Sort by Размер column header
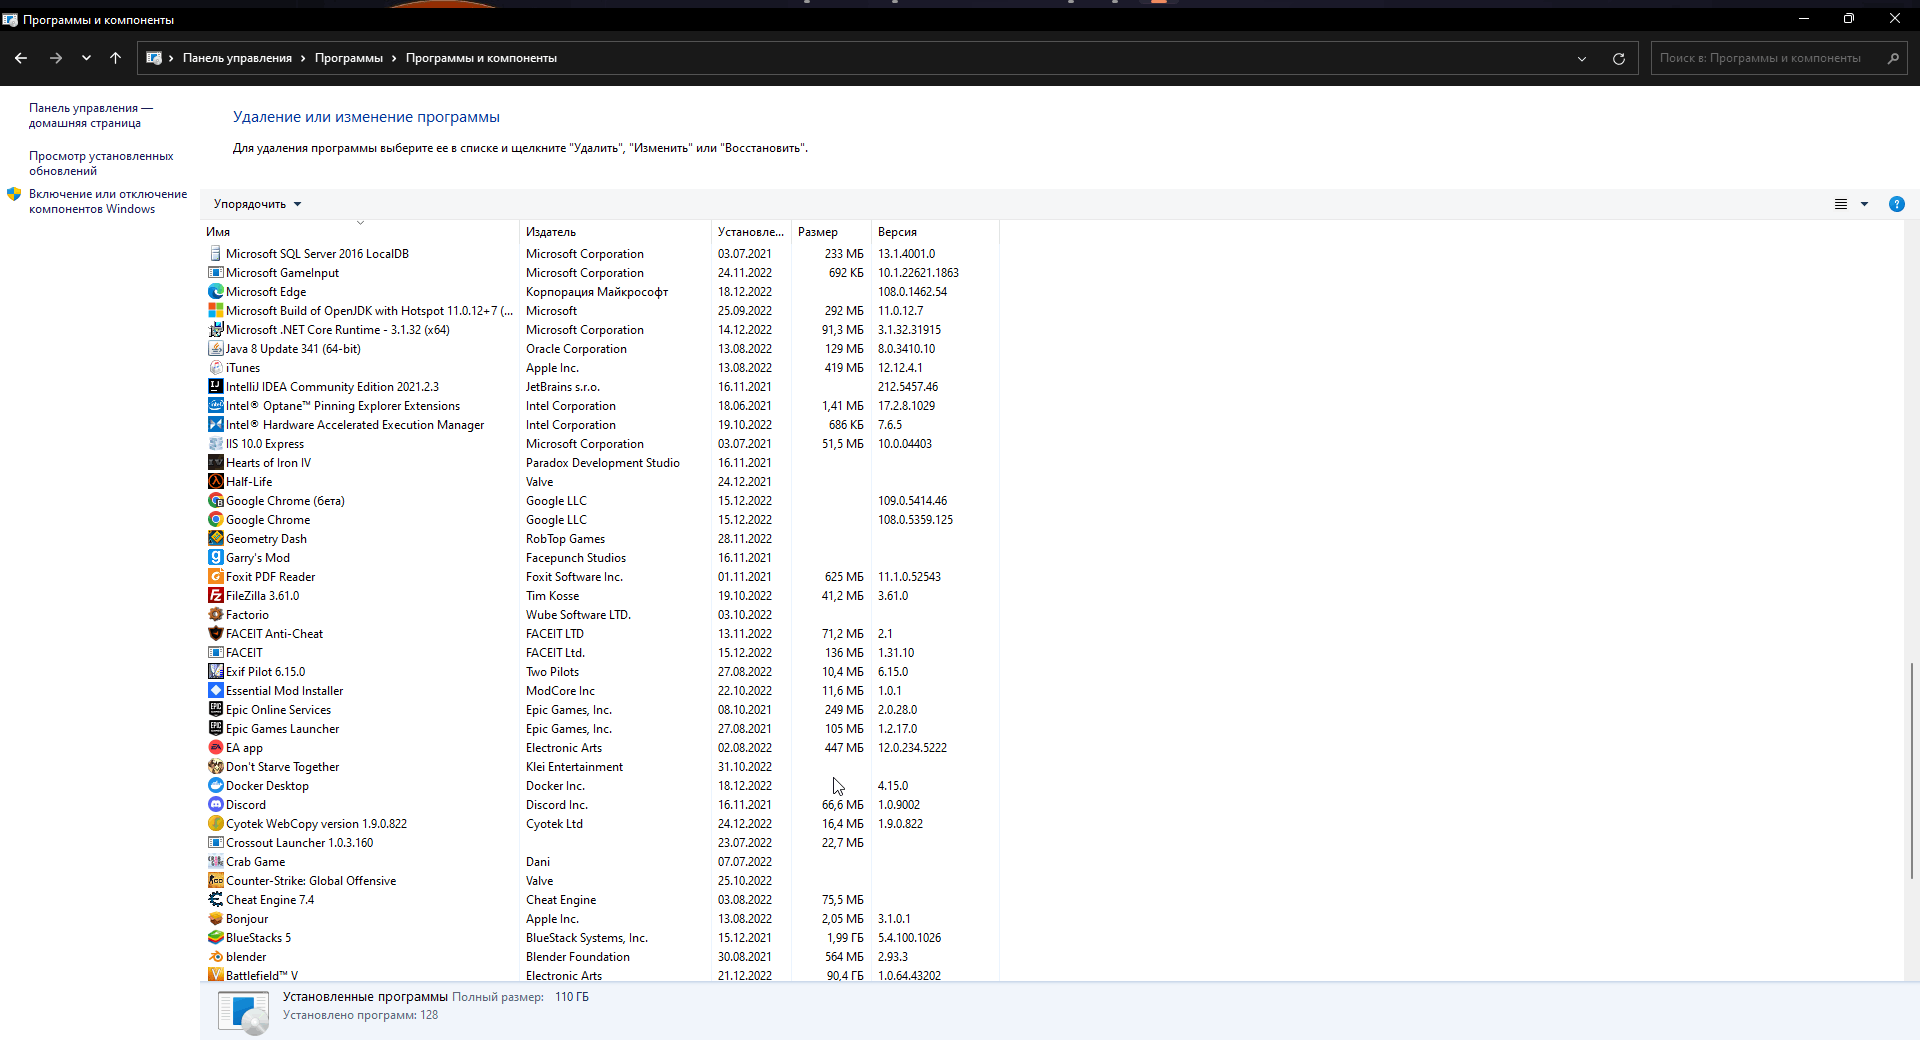This screenshot has height=1040, width=1920. (831, 232)
